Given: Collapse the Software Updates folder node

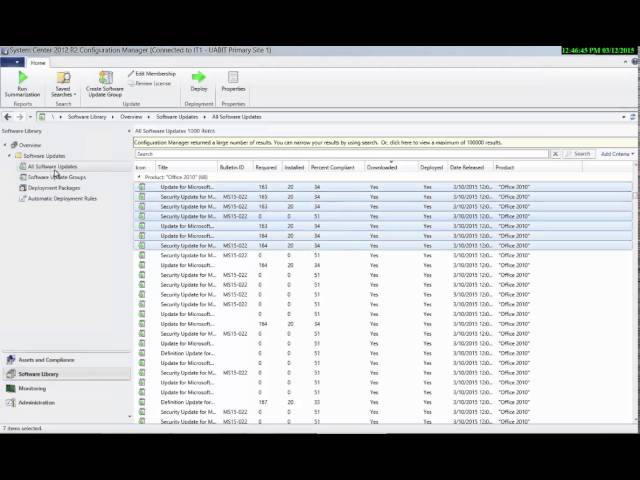Looking at the screenshot, I should coord(9,156).
